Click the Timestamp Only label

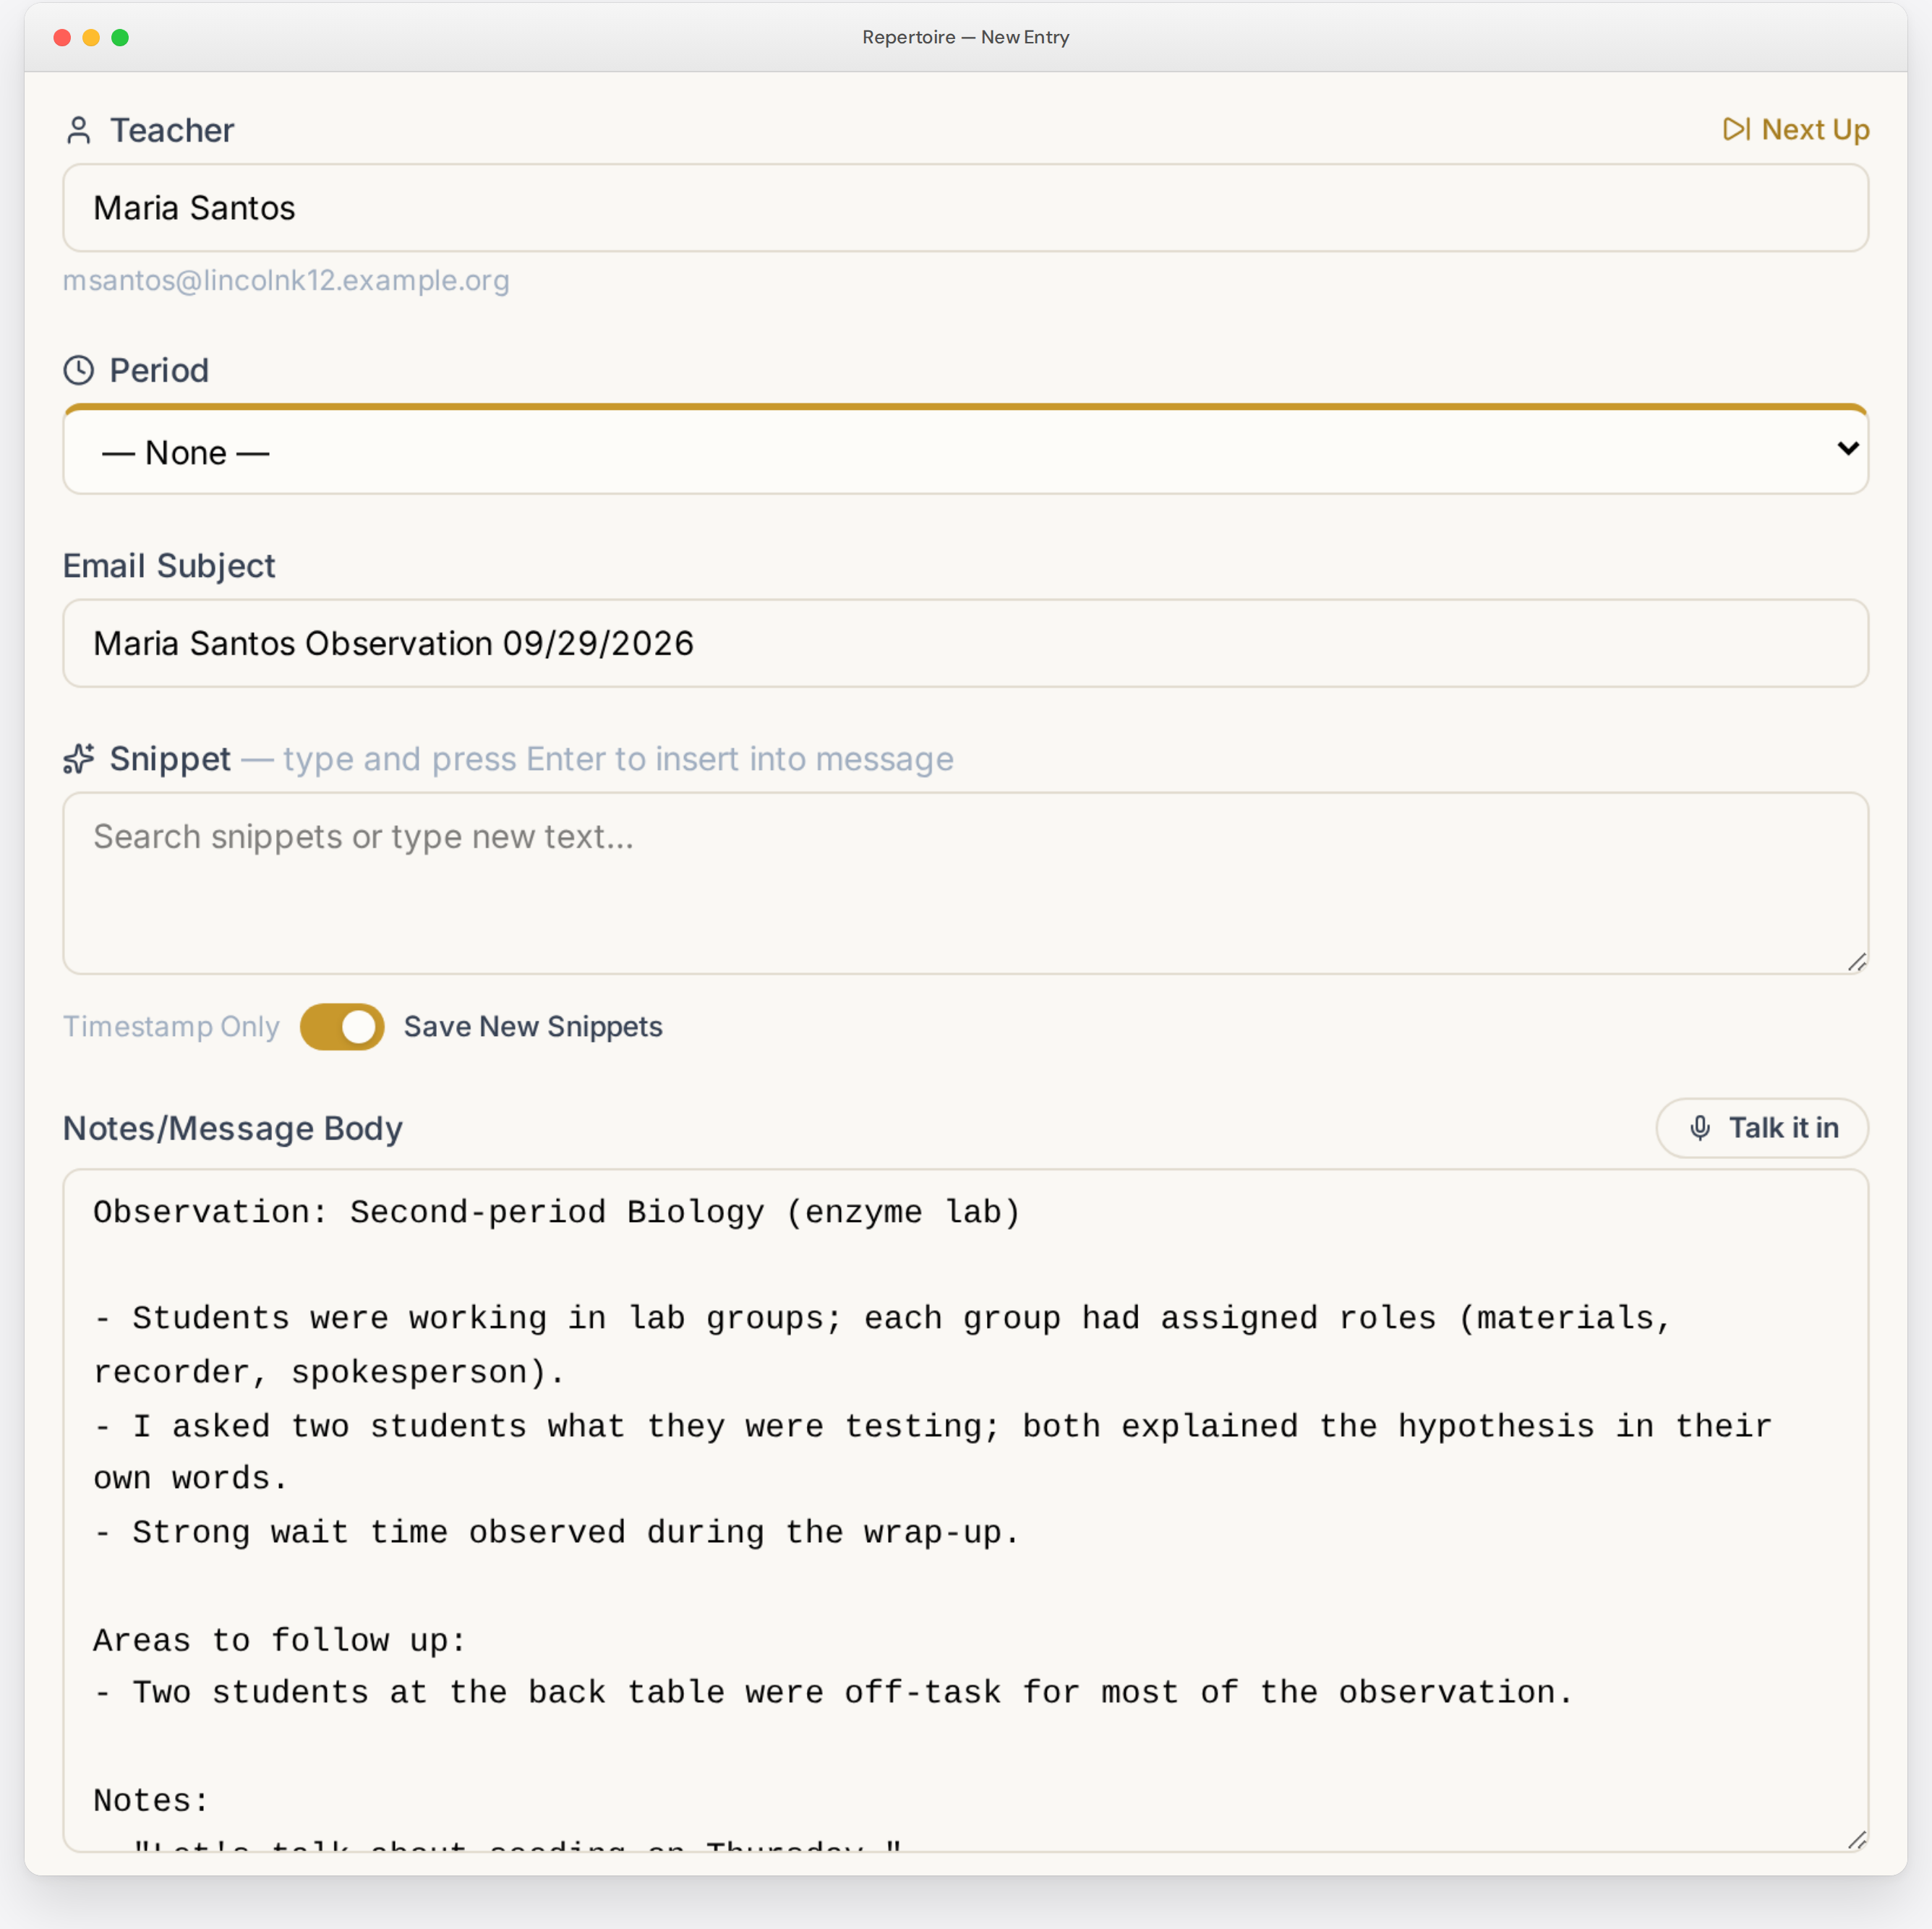[171, 1027]
